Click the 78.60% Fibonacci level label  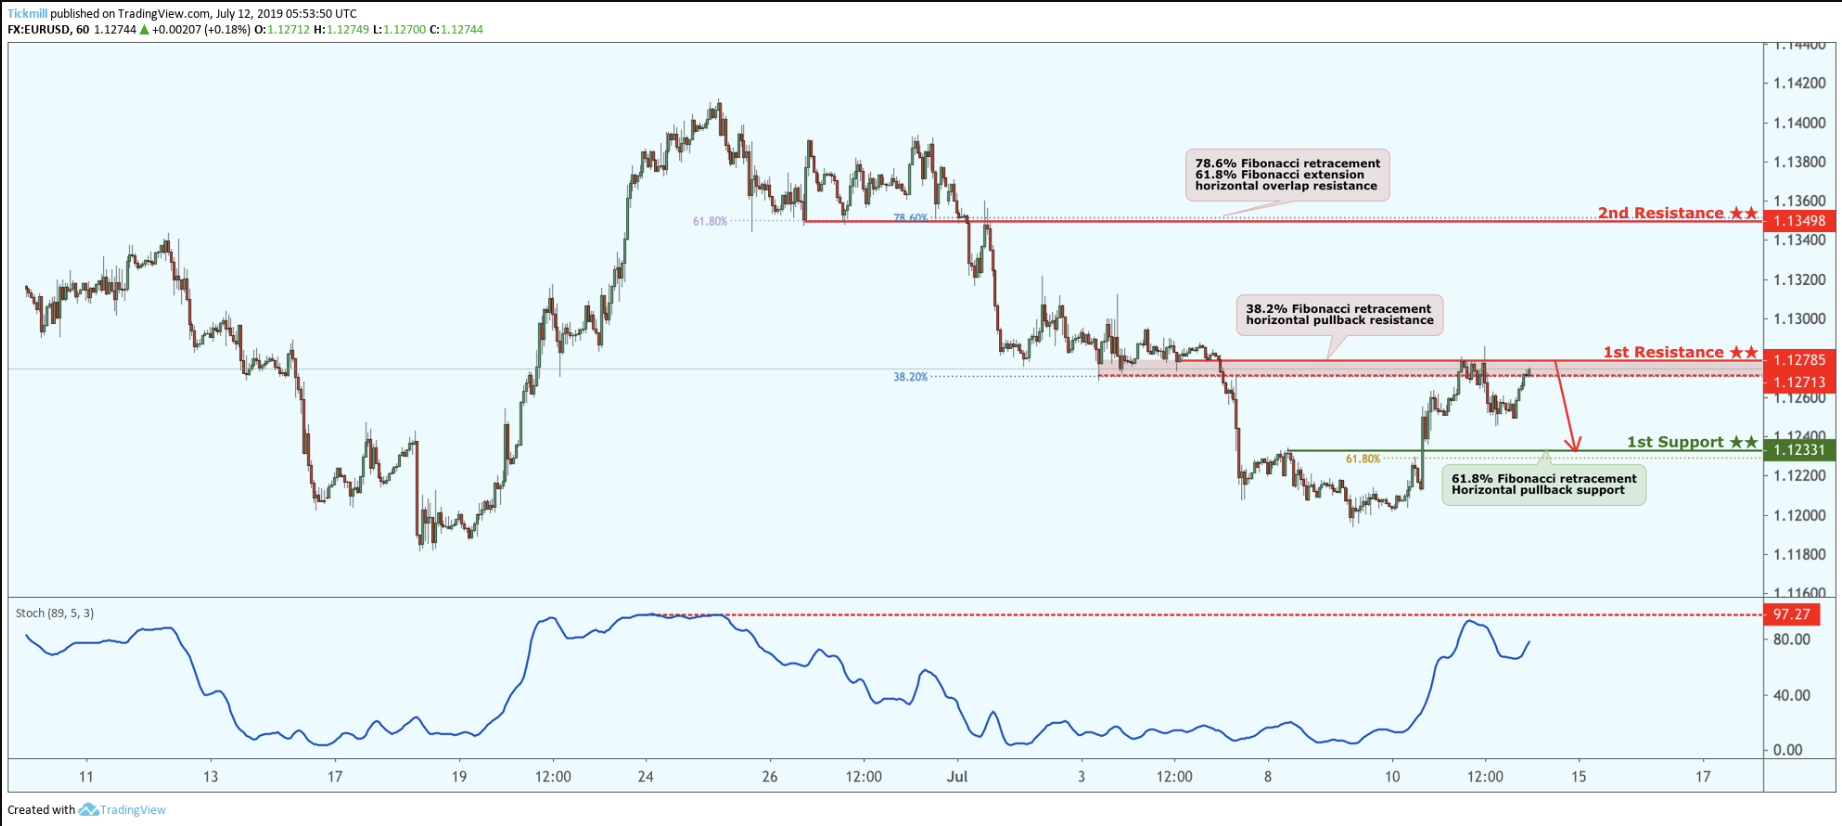tap(910, 217)
